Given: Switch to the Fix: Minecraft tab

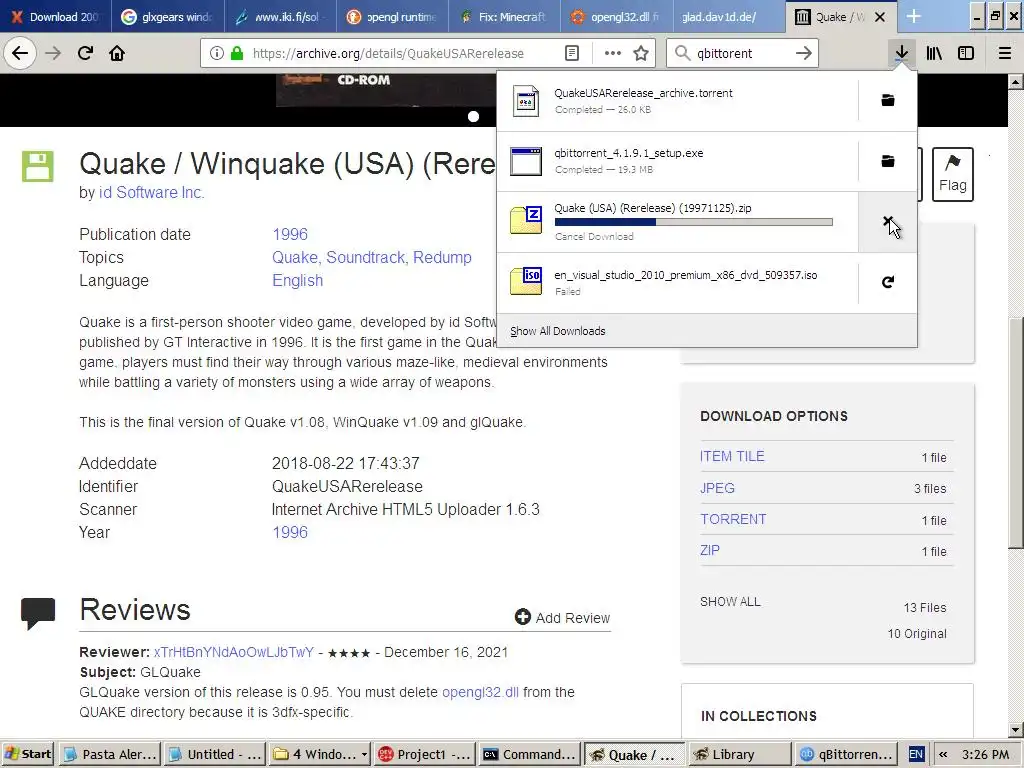Looking at the screenshot, I should point(504,16).
